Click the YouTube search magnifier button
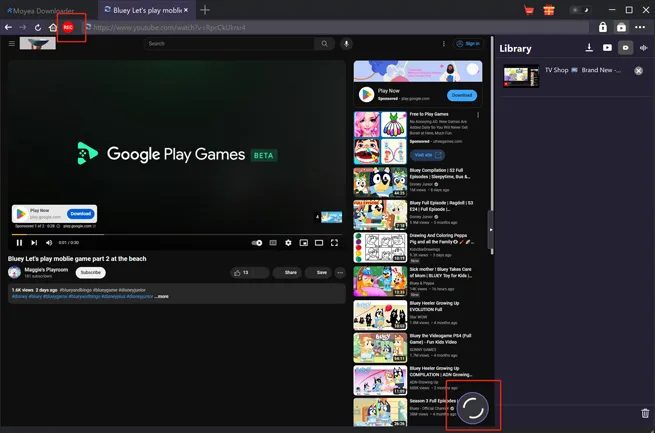This screenshot has height=433, width=655. click(325, 43)
